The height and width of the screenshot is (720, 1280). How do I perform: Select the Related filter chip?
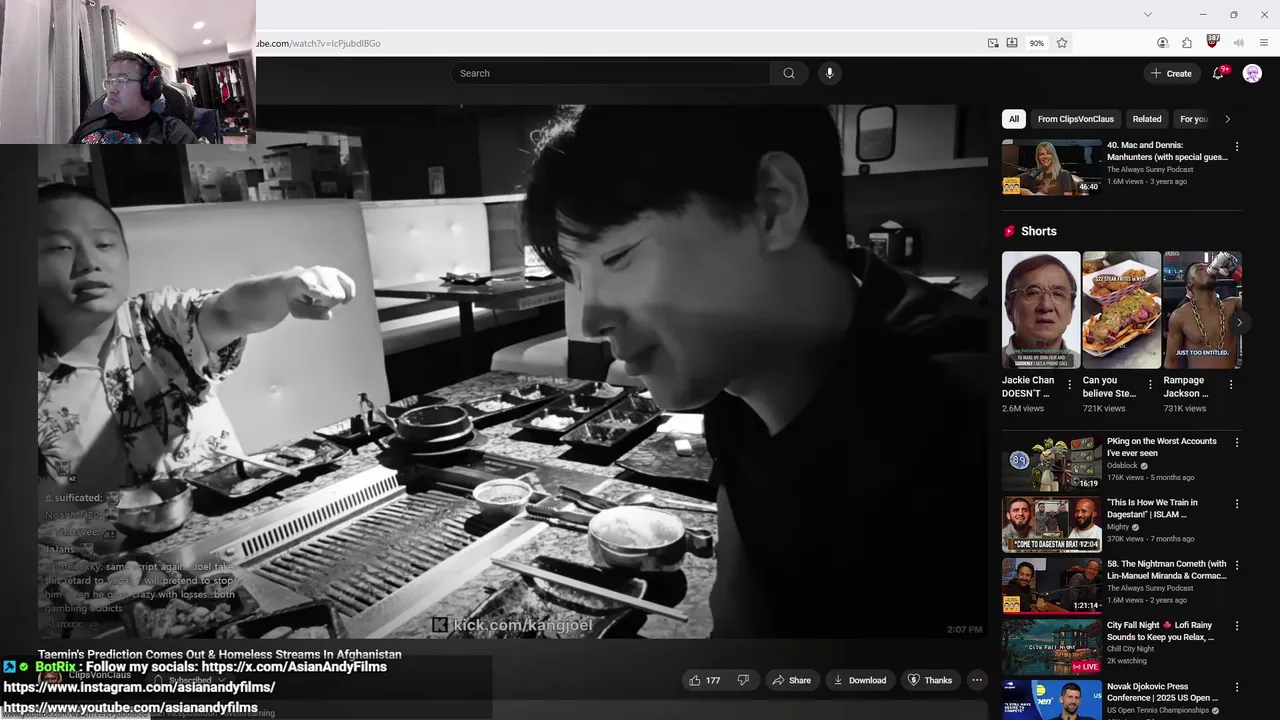[x=1147, y=119]
